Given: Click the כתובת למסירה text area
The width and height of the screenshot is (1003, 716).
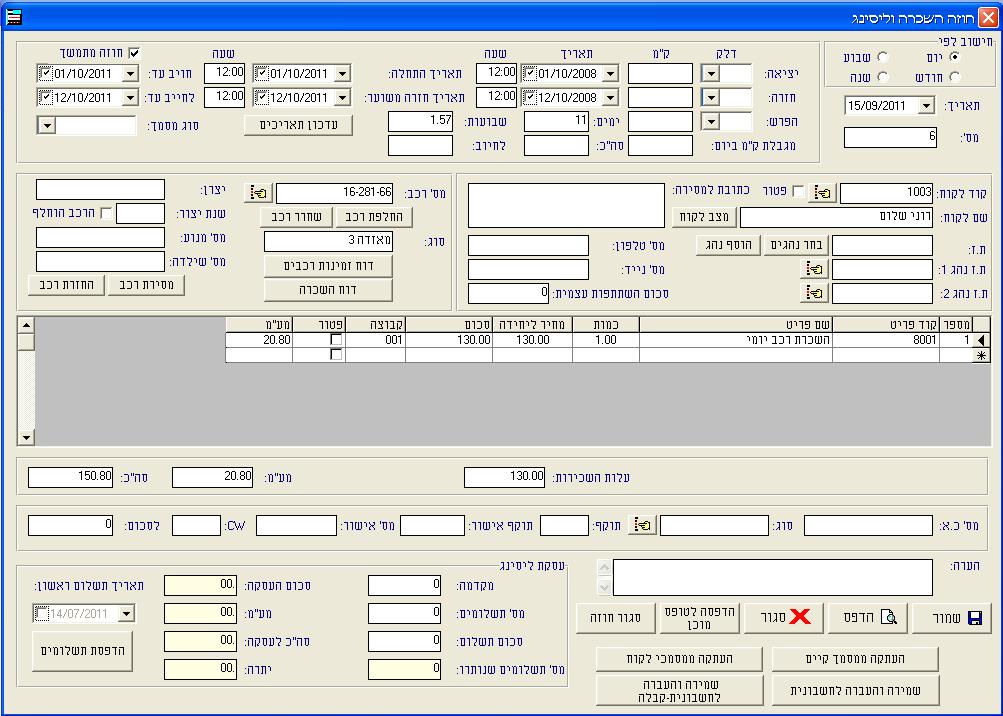Looking at the screenshot, I should point(566,205).
